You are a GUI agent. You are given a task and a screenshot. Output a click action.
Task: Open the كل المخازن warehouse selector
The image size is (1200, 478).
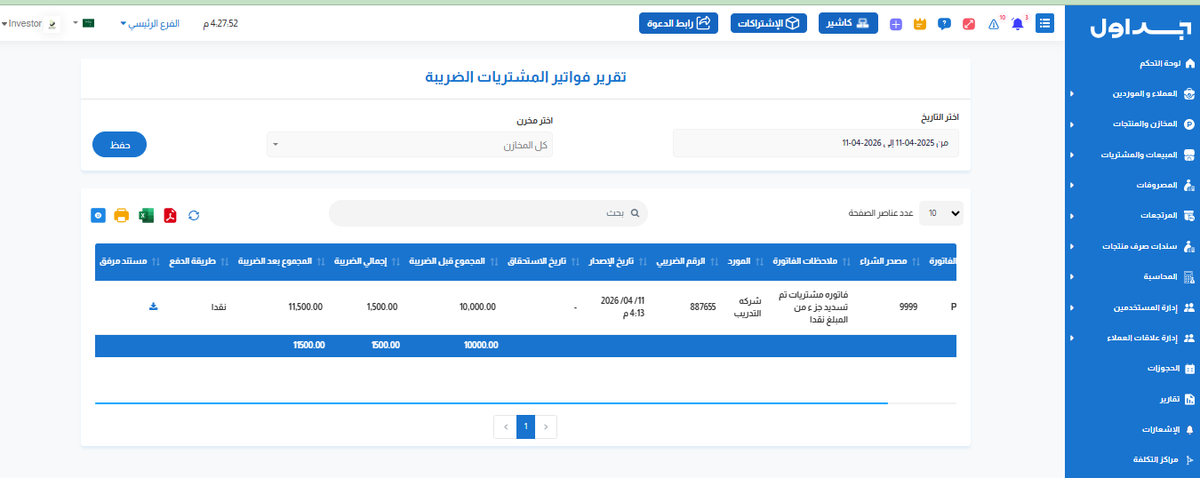[410, 145]
